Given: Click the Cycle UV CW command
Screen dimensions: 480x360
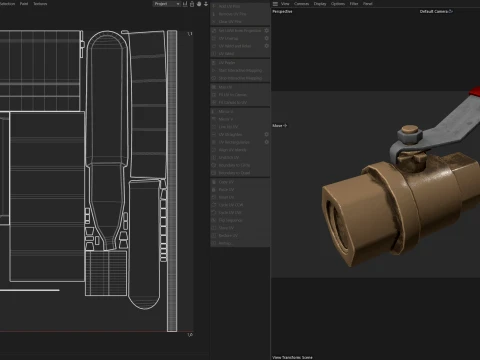Looking at the screenshot, I should pos(230,213).
